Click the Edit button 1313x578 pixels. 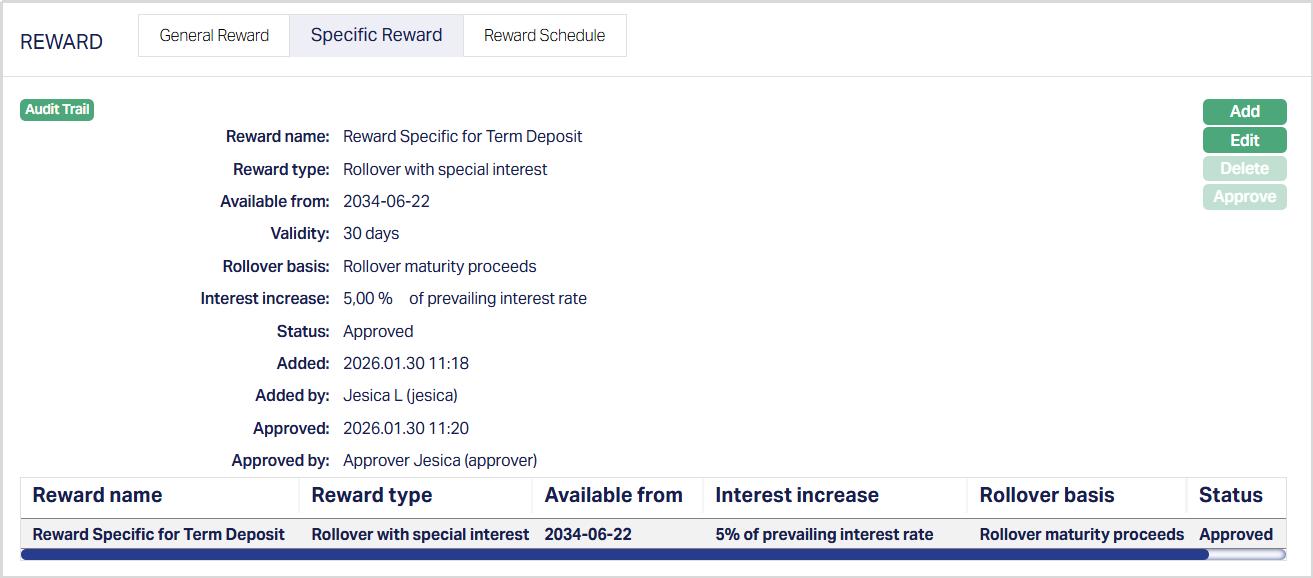tap(1244, 140)
